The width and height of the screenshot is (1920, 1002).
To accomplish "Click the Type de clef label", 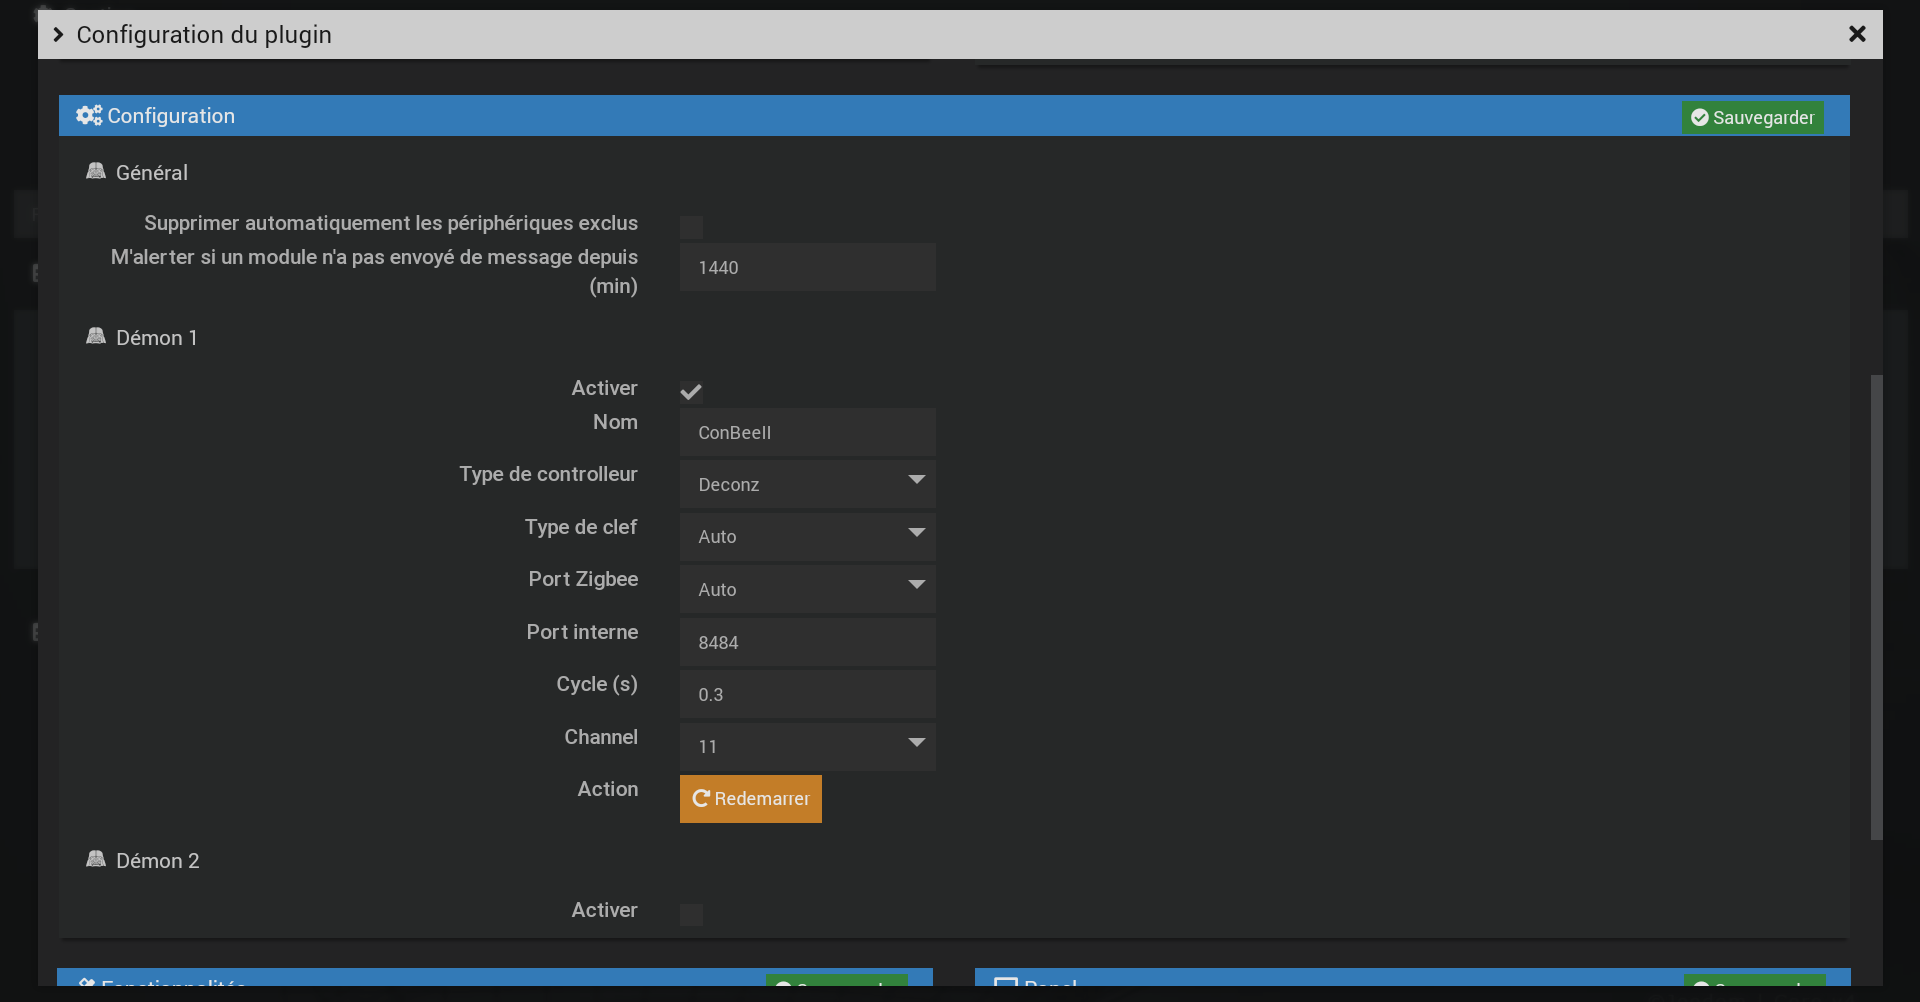I will pyautogui.click(x=581, y=527).
